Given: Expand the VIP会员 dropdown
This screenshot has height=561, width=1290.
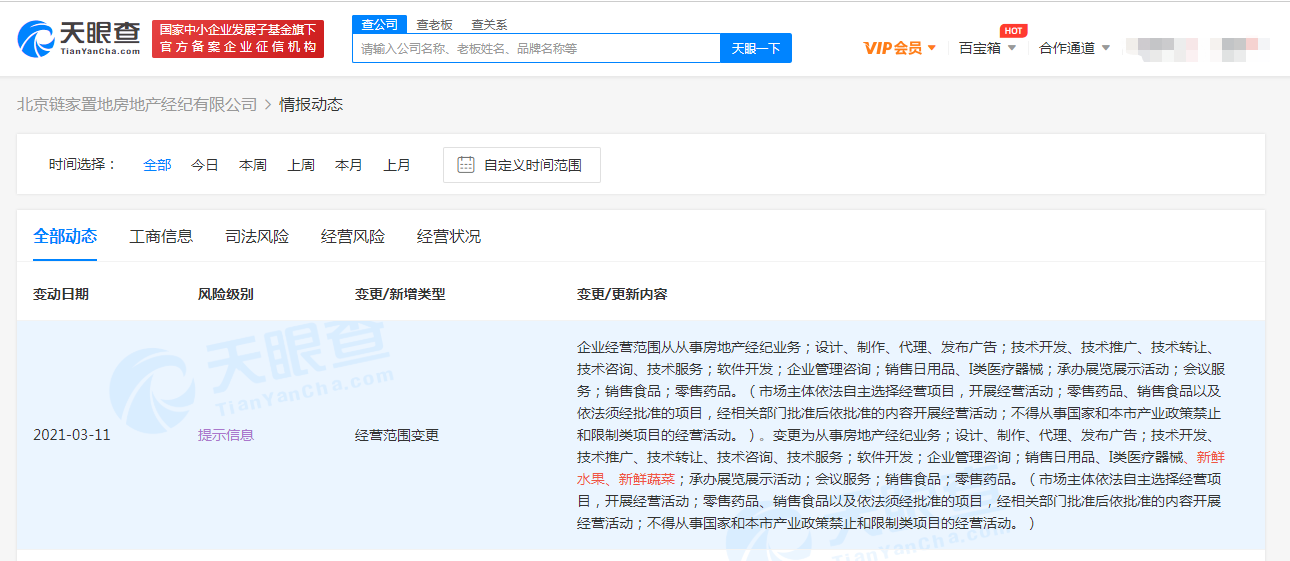Looking at the screenshot, I should [x=900, y=48].
